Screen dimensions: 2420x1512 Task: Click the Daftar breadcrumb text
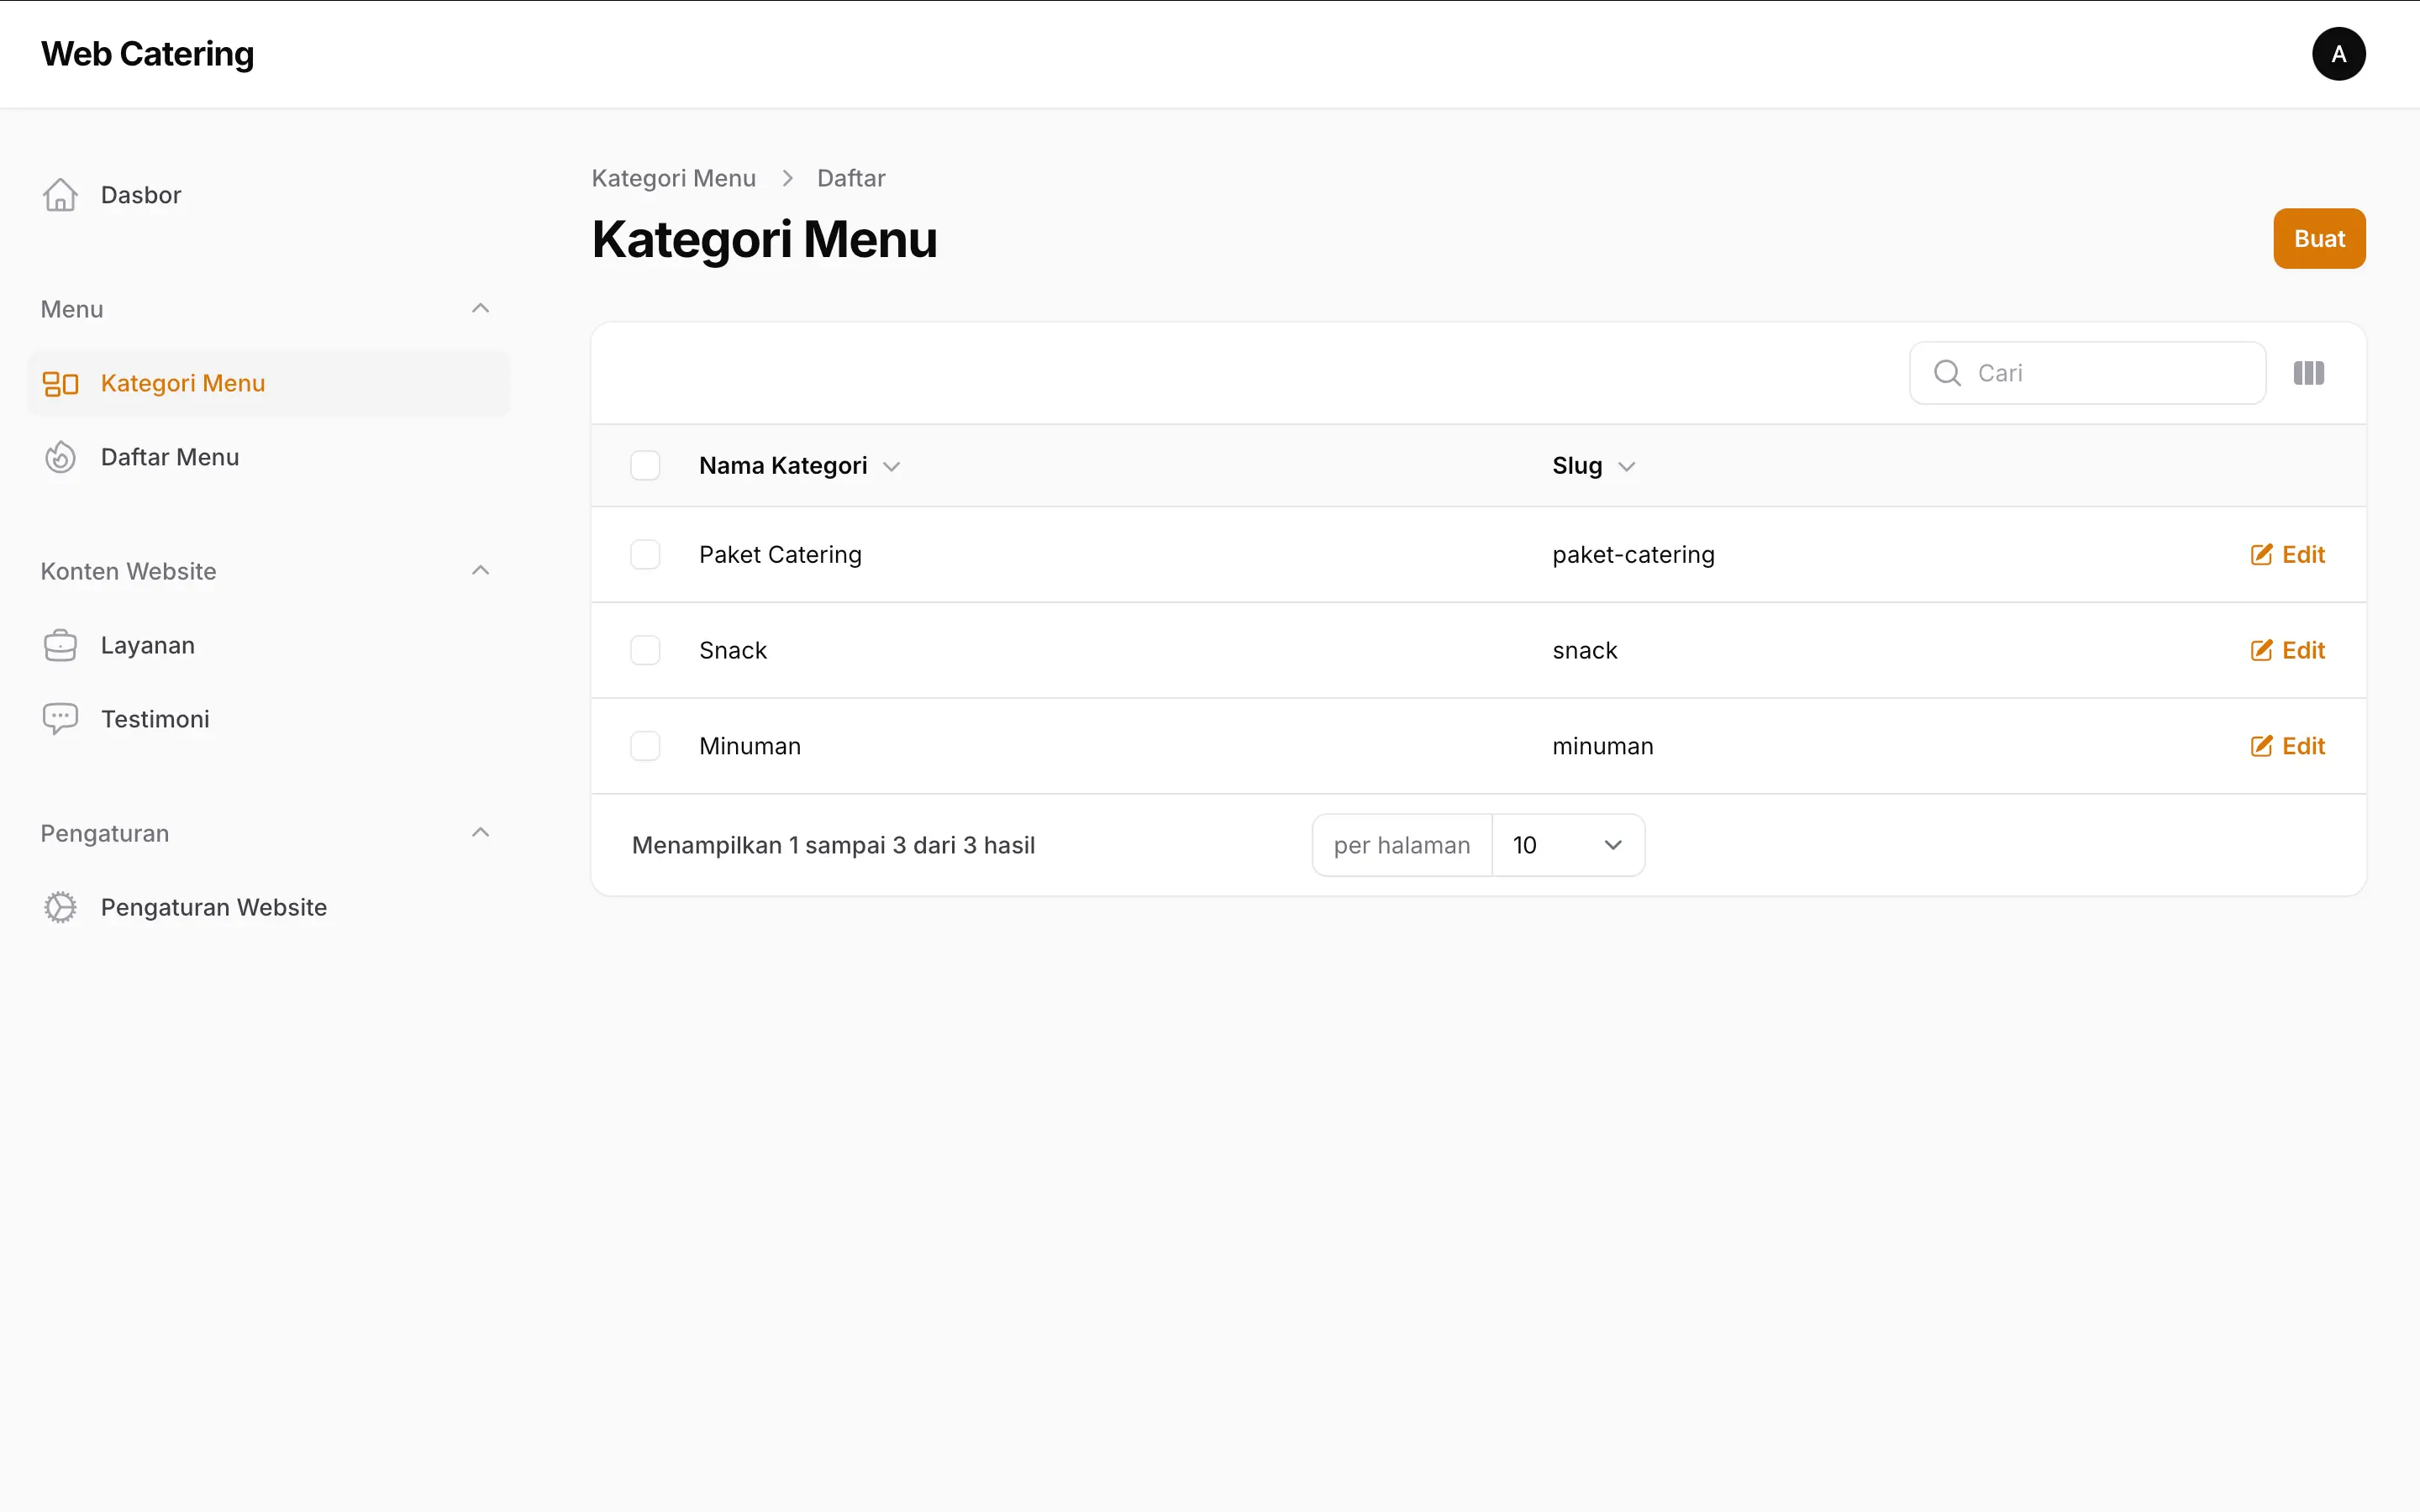point(851,178)
